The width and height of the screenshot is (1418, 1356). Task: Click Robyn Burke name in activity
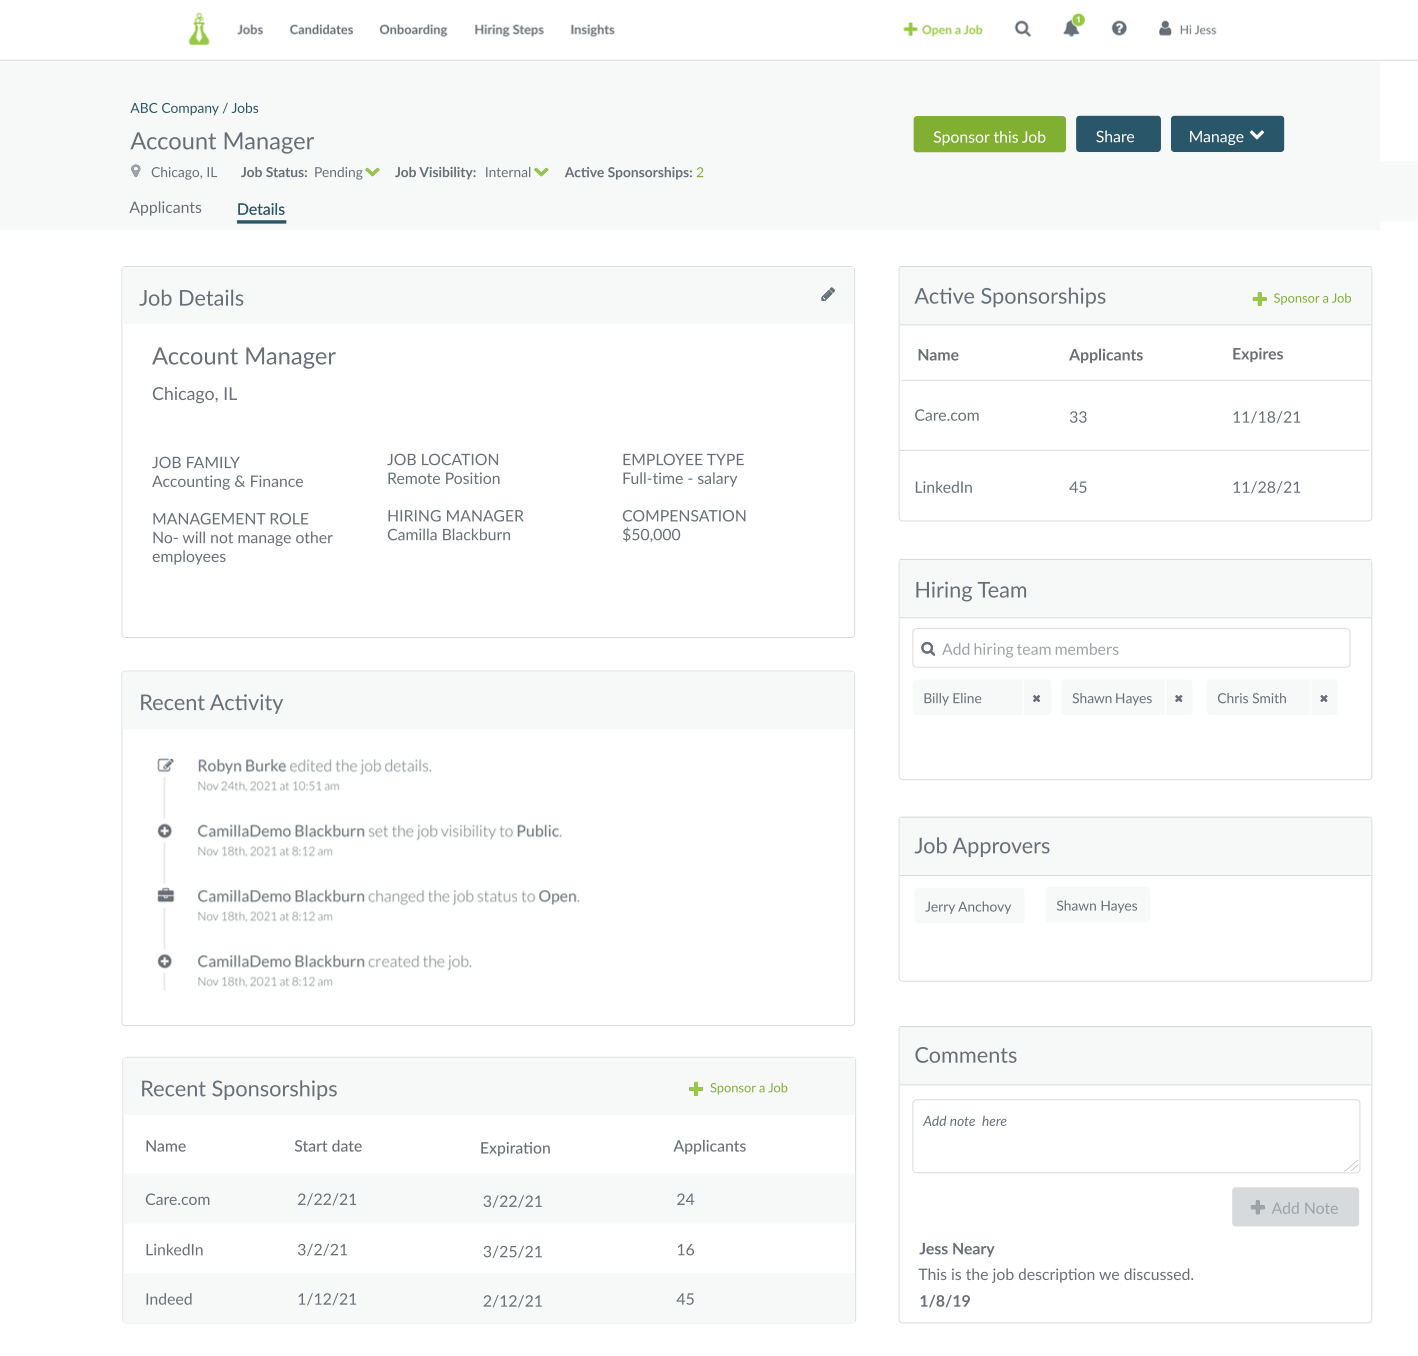pos(241,765)
